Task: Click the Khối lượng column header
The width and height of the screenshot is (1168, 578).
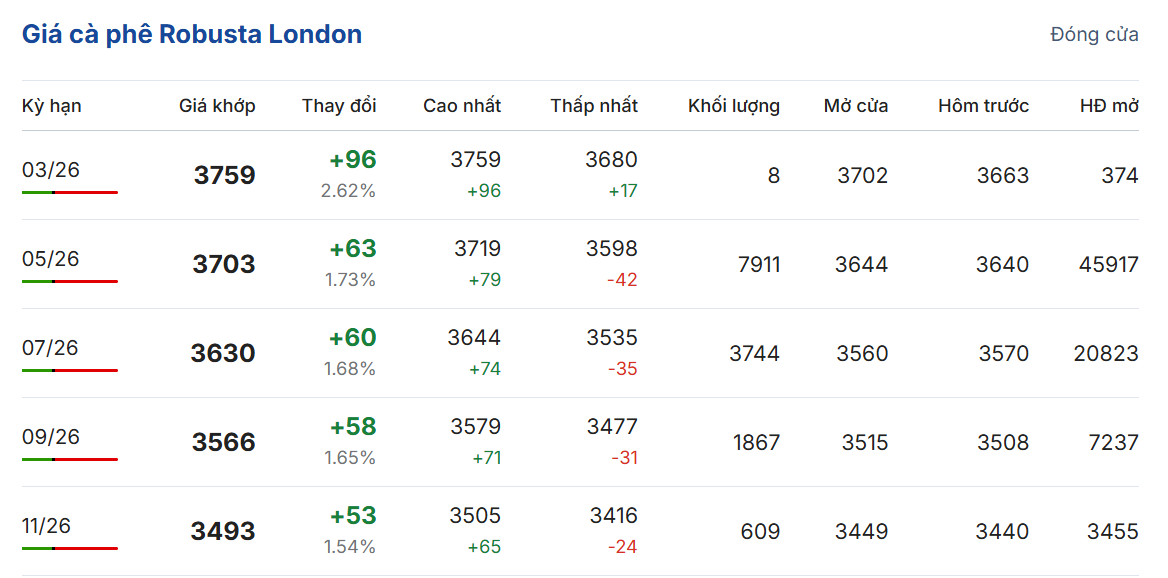Action: [x=734, y=106]
